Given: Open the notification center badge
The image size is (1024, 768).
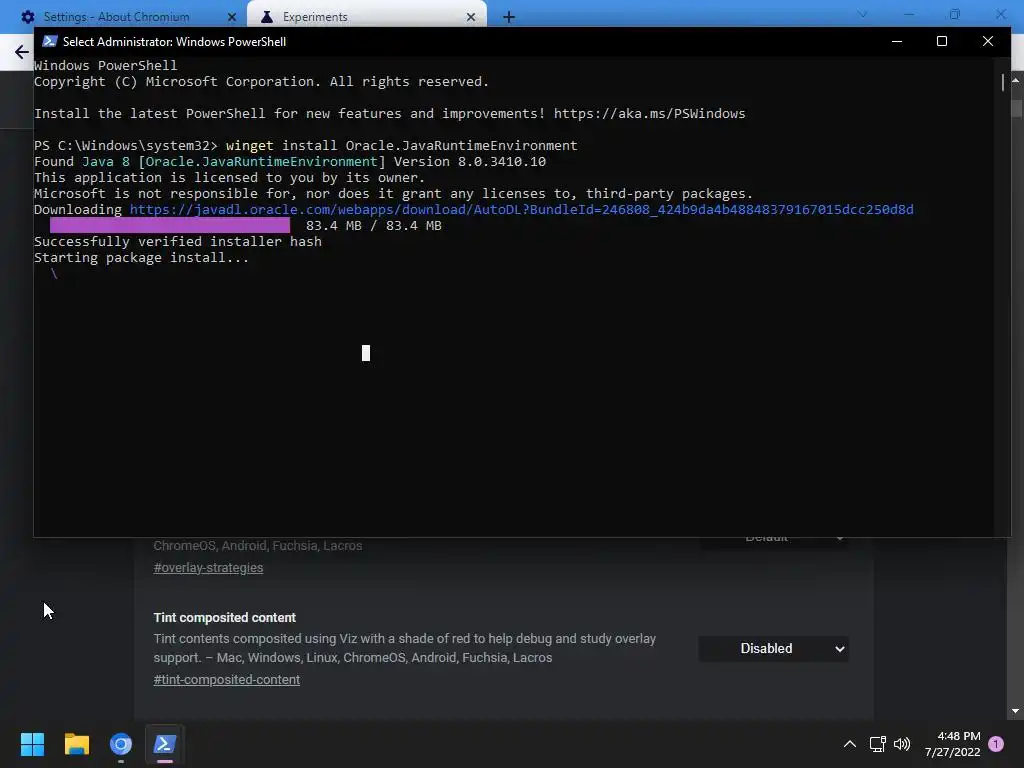Looking at the screenshot, I should tap(996, 744).
